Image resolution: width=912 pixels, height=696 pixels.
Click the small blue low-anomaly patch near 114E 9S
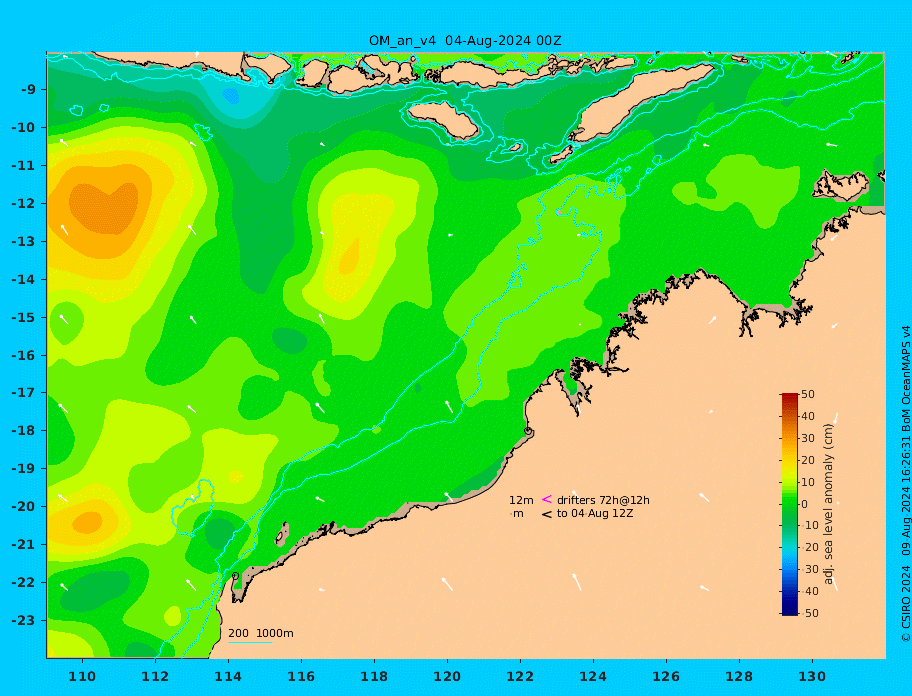pos(231,96)
